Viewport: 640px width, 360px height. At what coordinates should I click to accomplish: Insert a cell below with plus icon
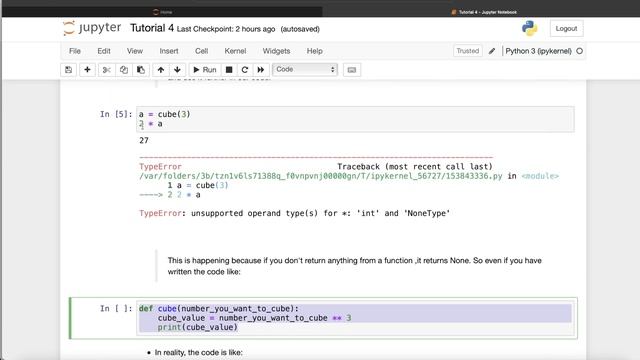coord(87,70)
